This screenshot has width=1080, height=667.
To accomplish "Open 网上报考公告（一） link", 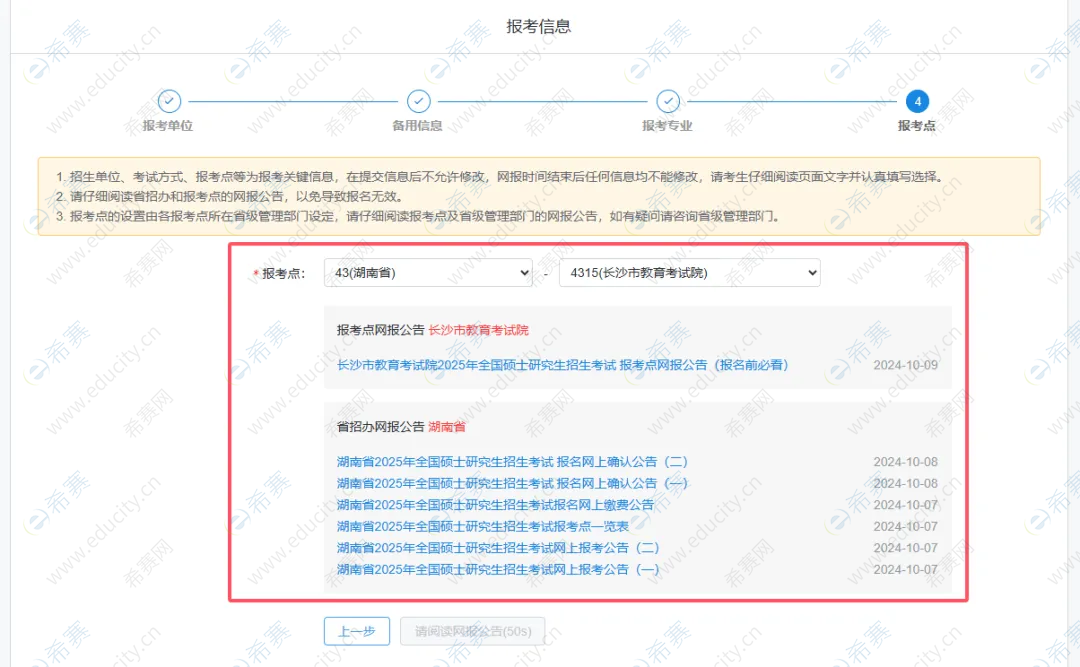I will coord(498,569).
